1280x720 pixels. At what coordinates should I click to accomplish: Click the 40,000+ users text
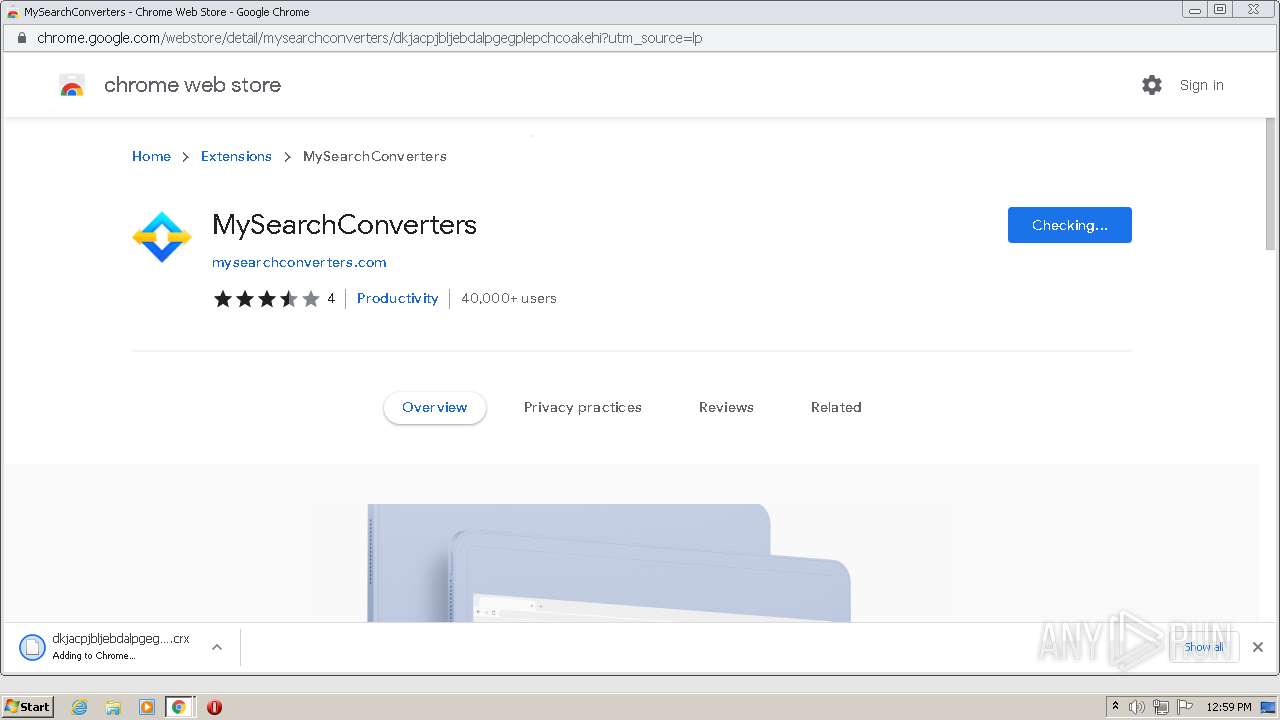(509, 298)
